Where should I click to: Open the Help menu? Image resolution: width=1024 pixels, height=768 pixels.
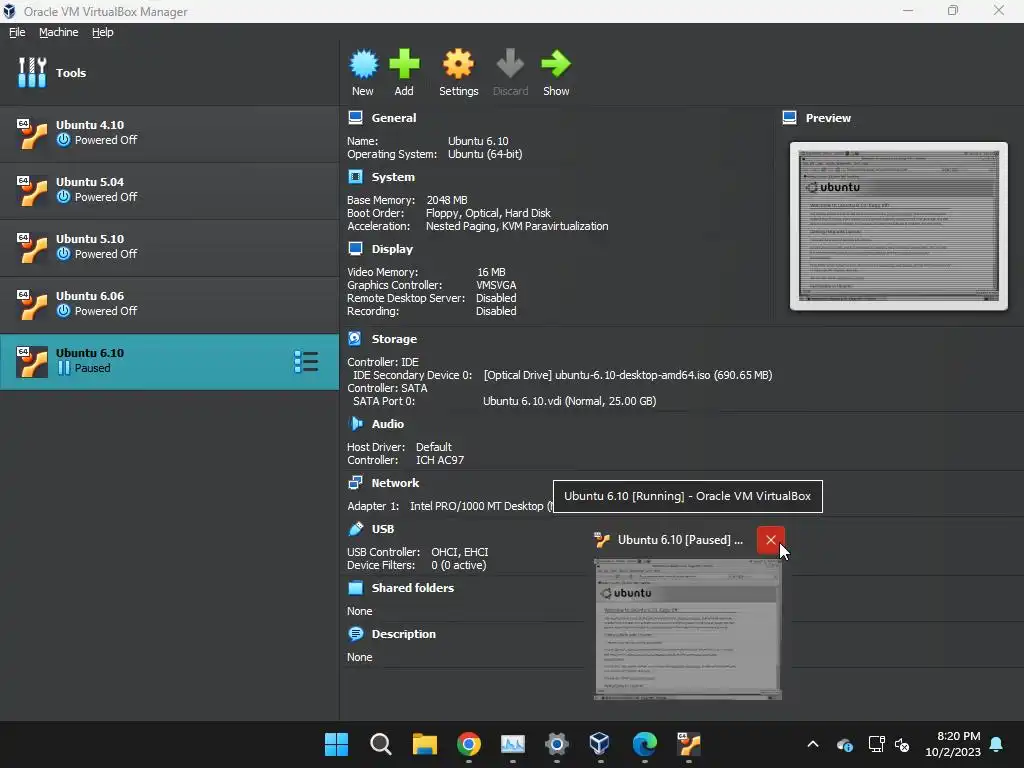[103, 32]
